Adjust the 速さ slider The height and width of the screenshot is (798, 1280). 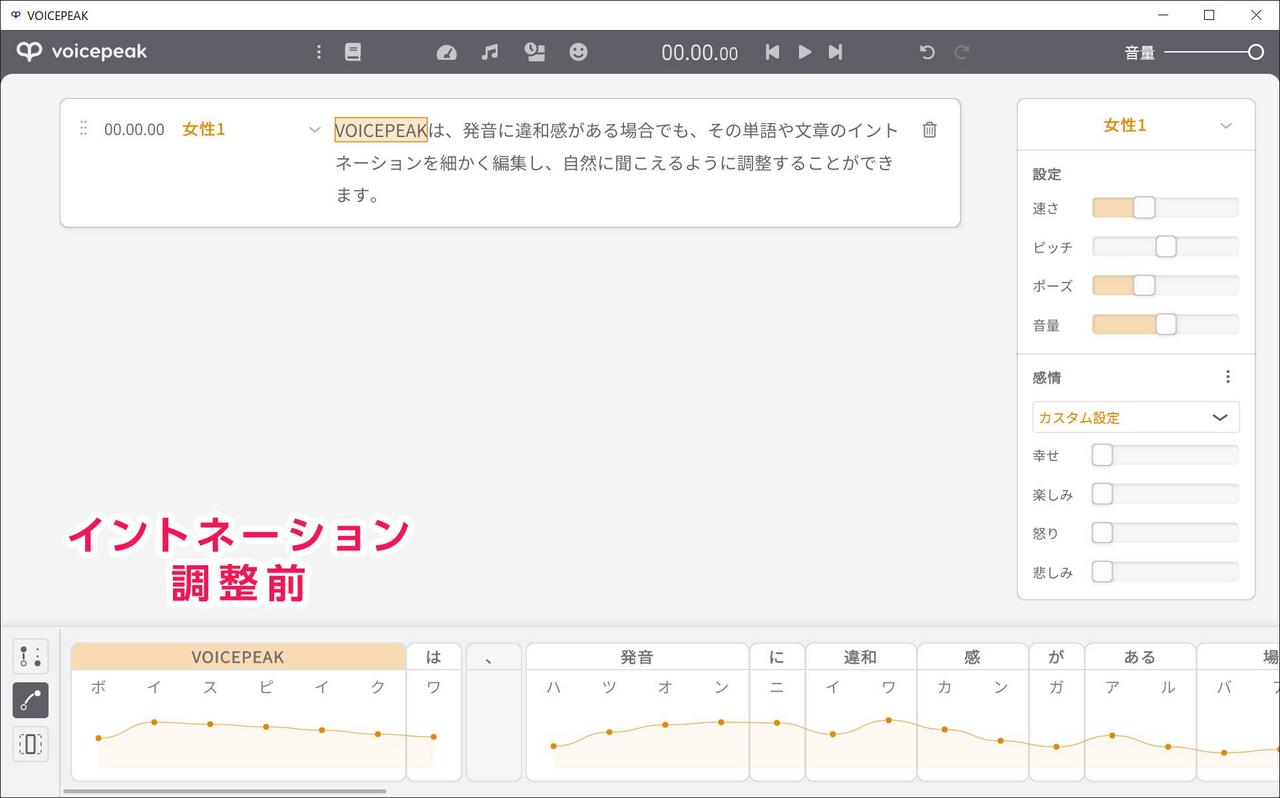click(1165, 208)
